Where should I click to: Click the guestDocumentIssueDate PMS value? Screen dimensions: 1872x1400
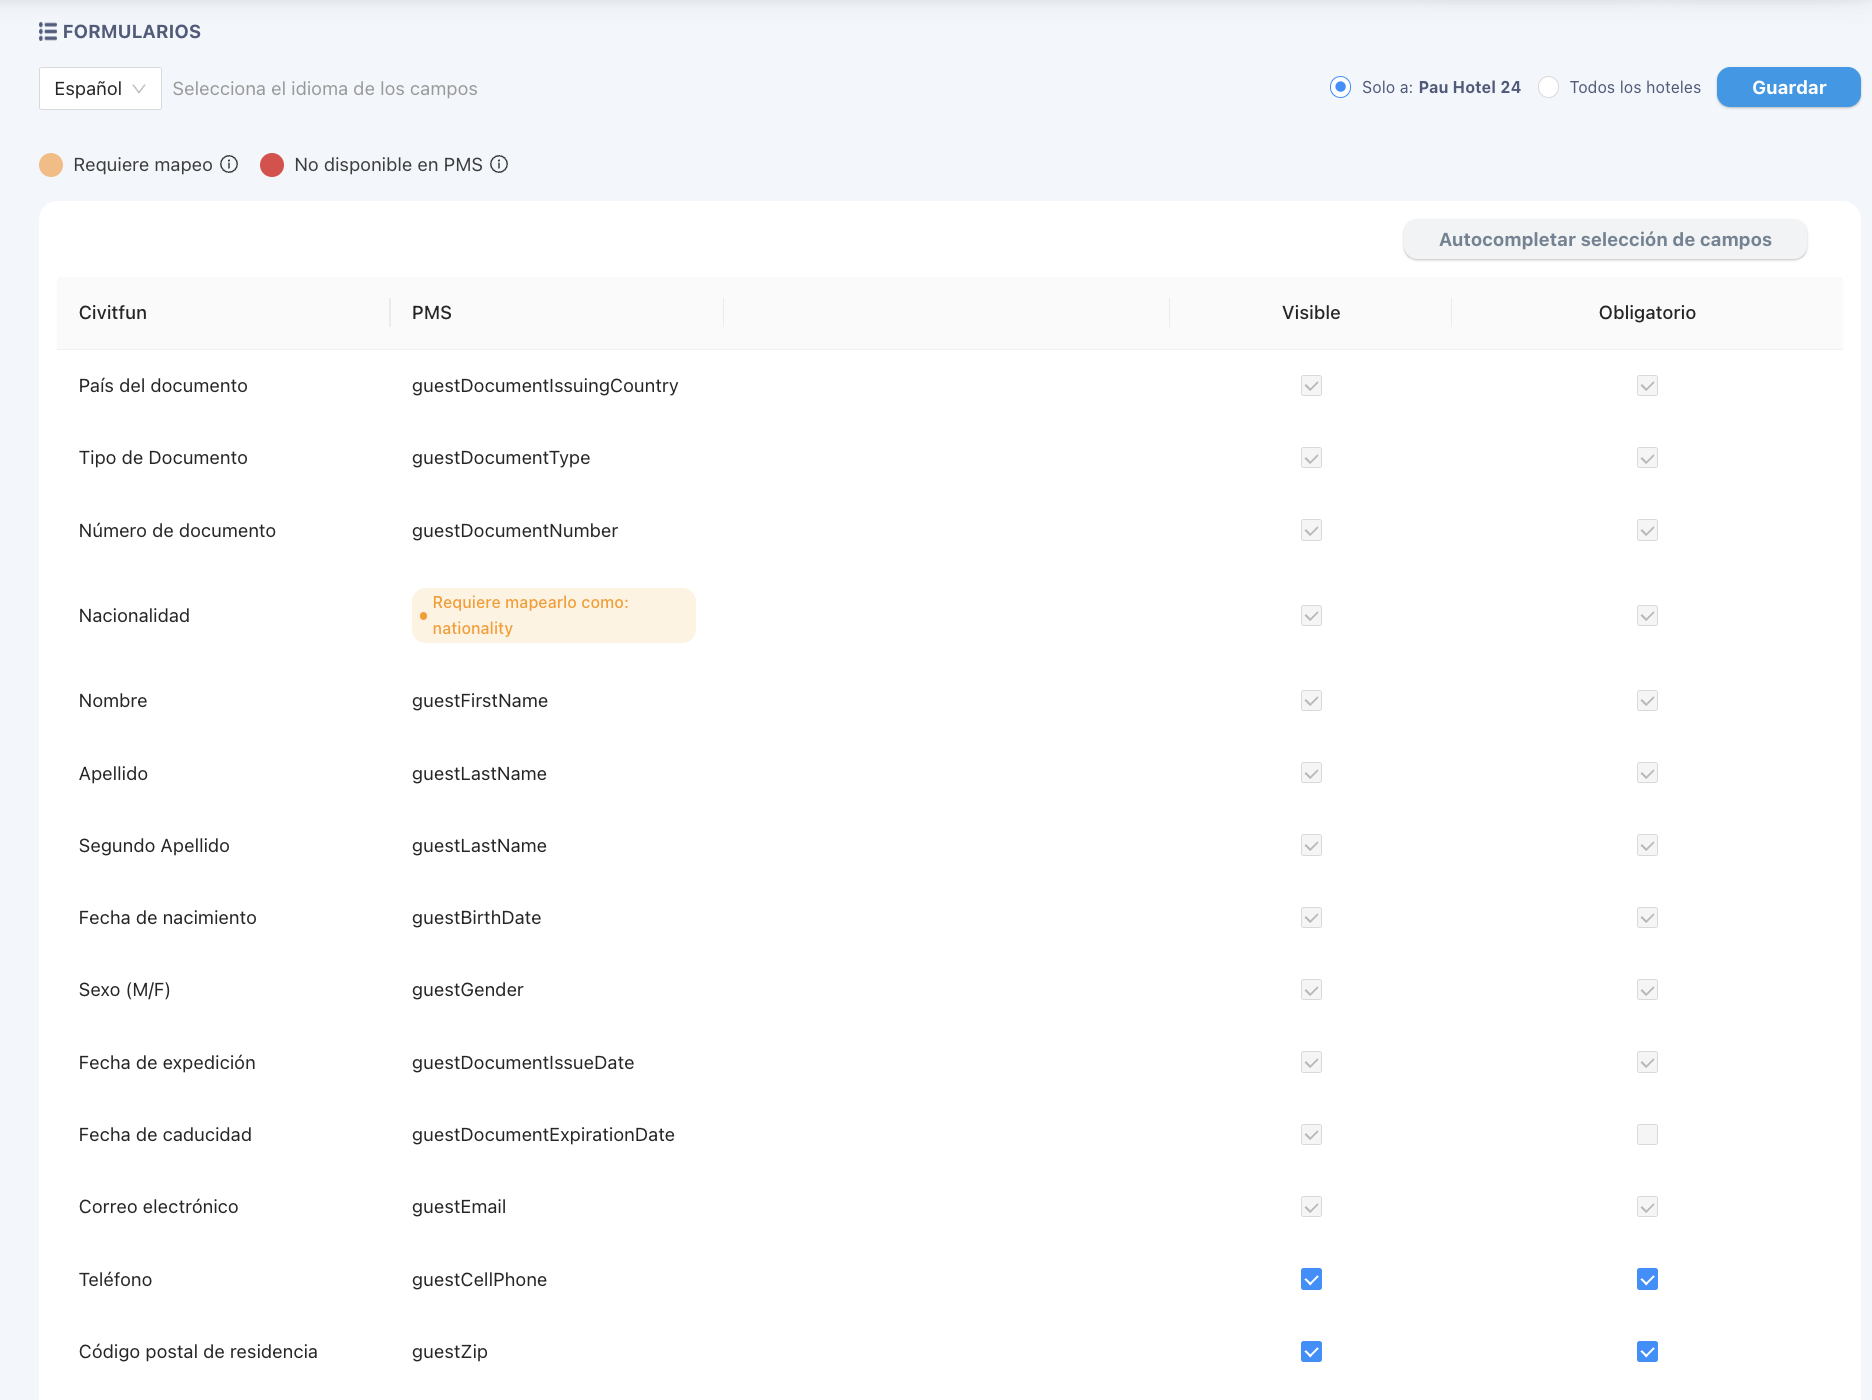pyautogui.click(x=523, y=1063)
